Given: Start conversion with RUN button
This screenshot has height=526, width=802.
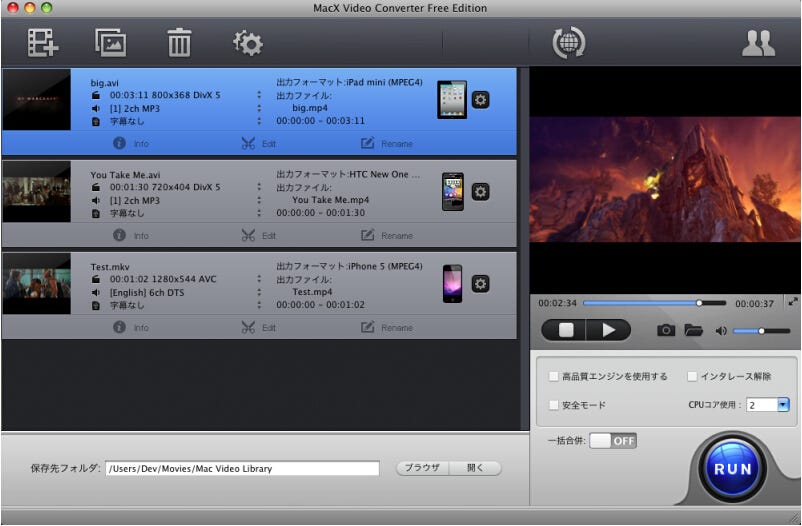Looking at the screenshot, I should [x=732, y=469].
